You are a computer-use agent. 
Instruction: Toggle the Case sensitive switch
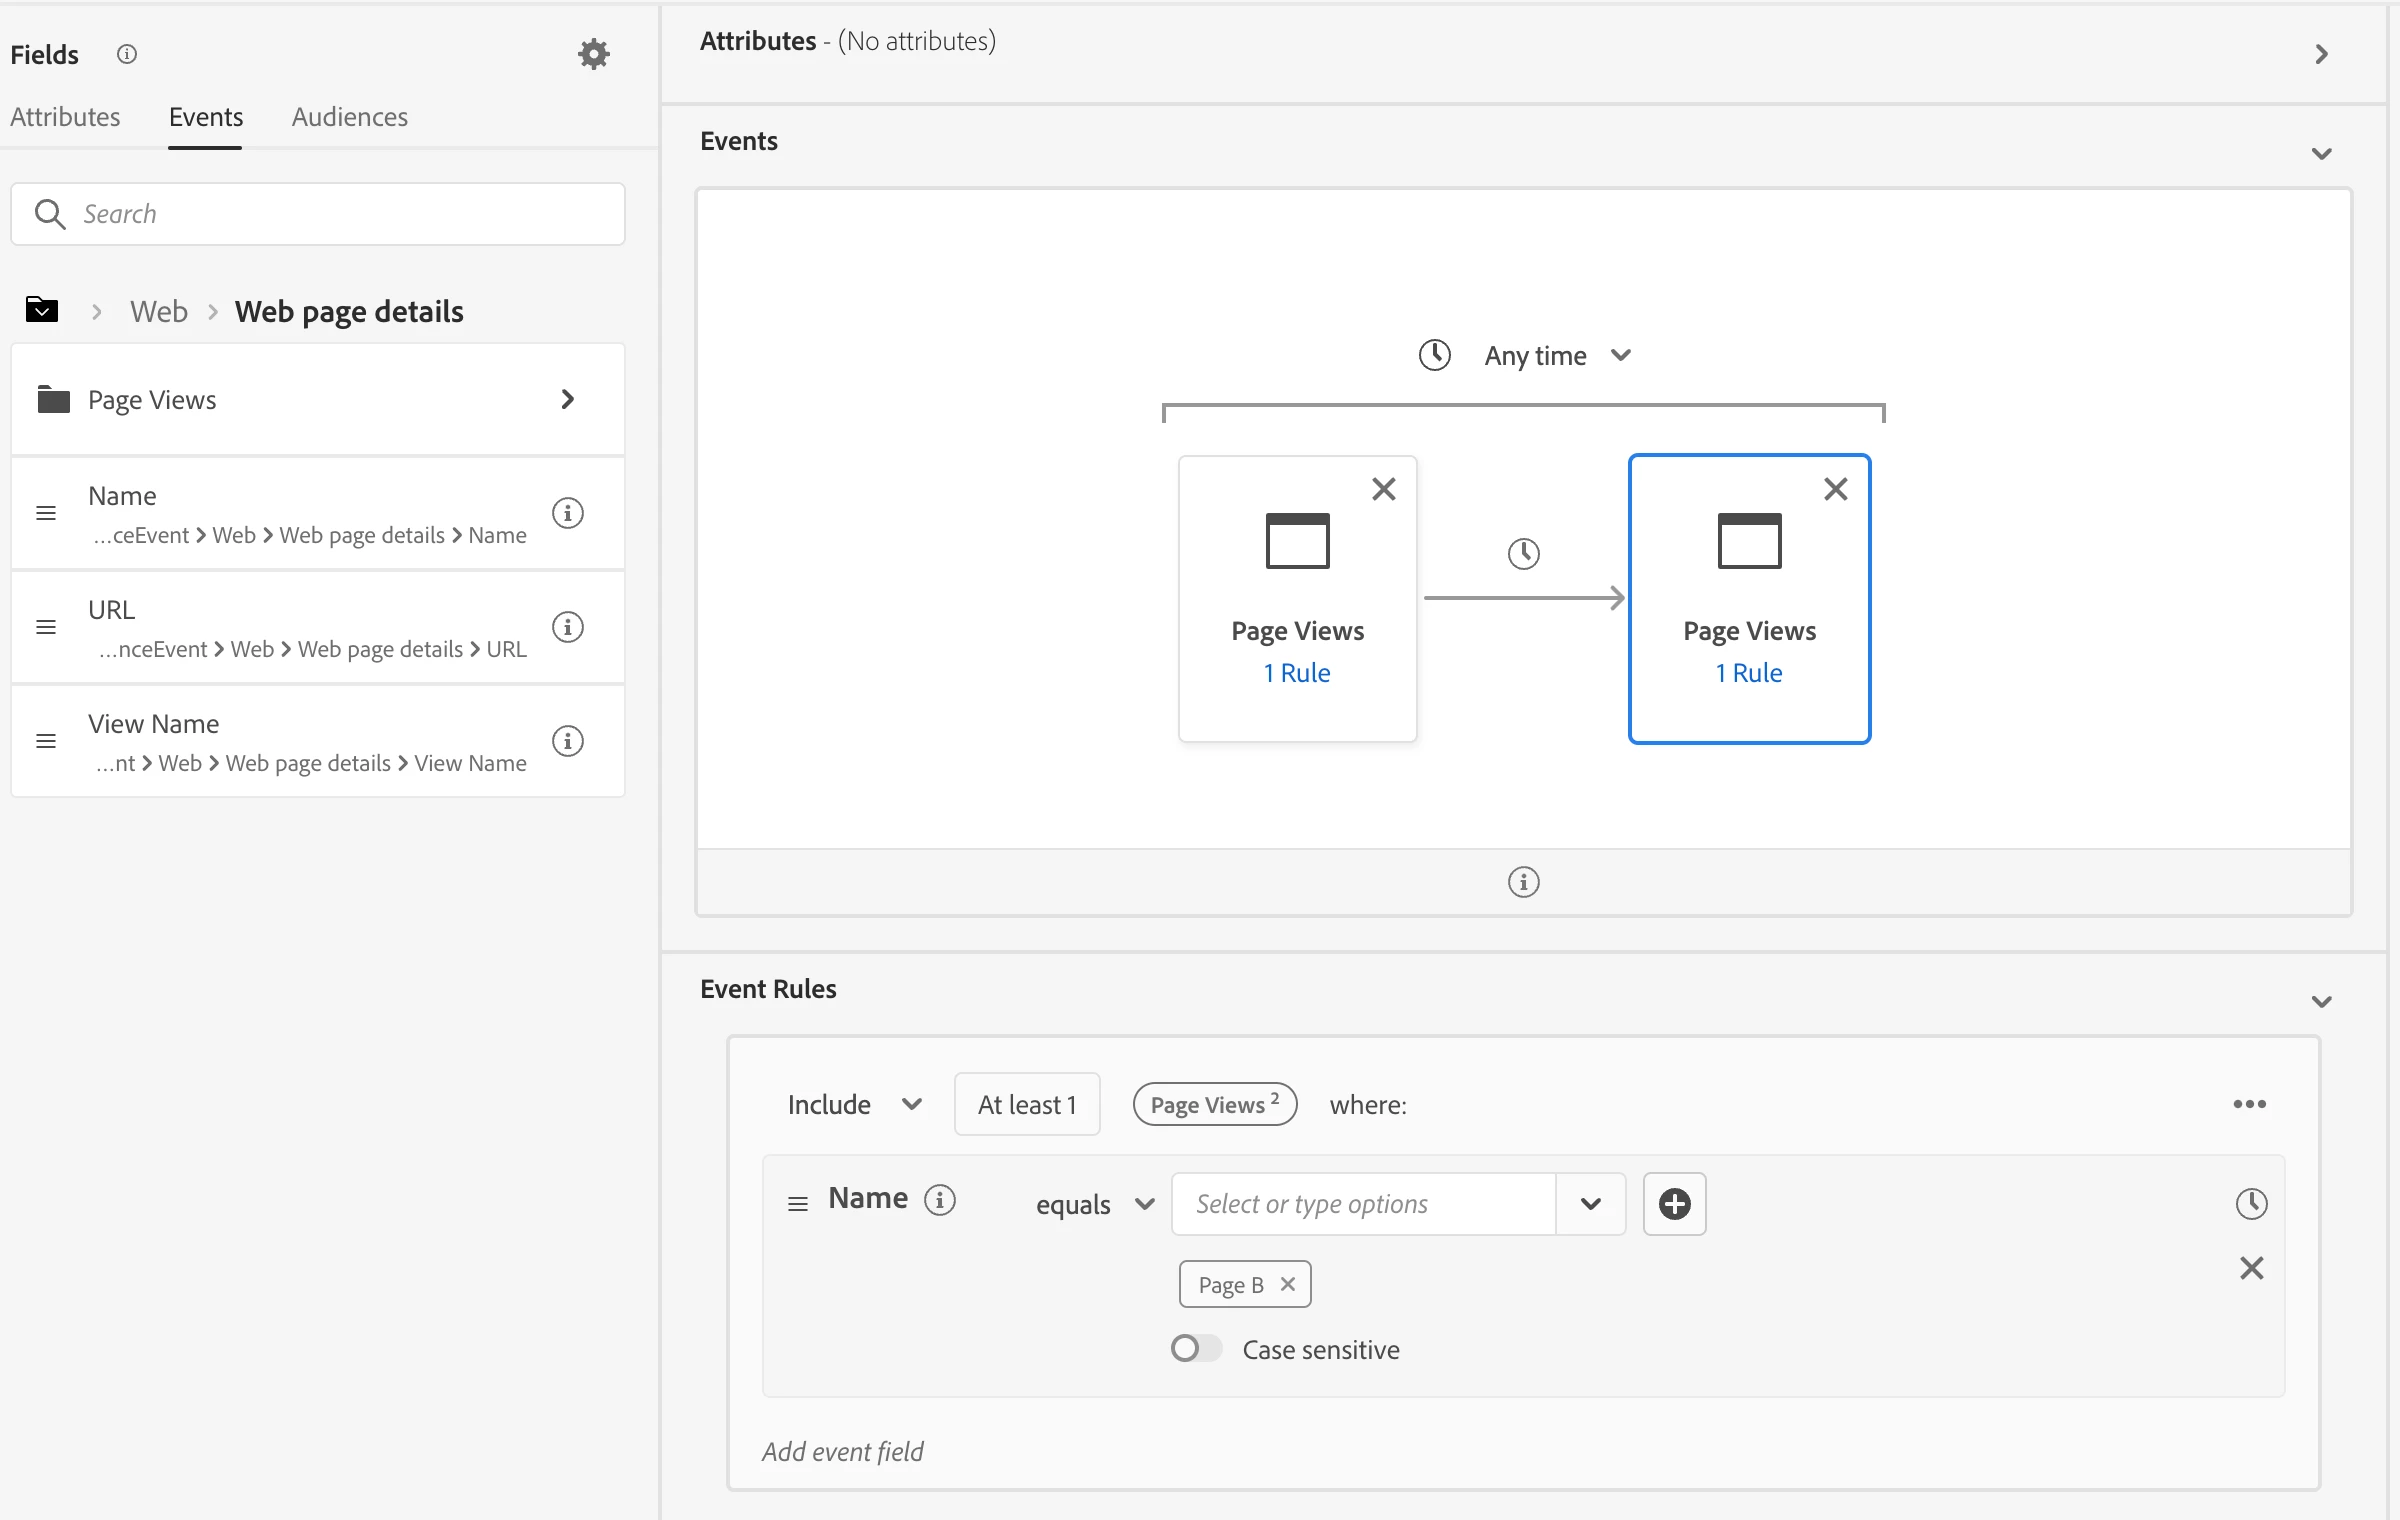point(1196,1349)
